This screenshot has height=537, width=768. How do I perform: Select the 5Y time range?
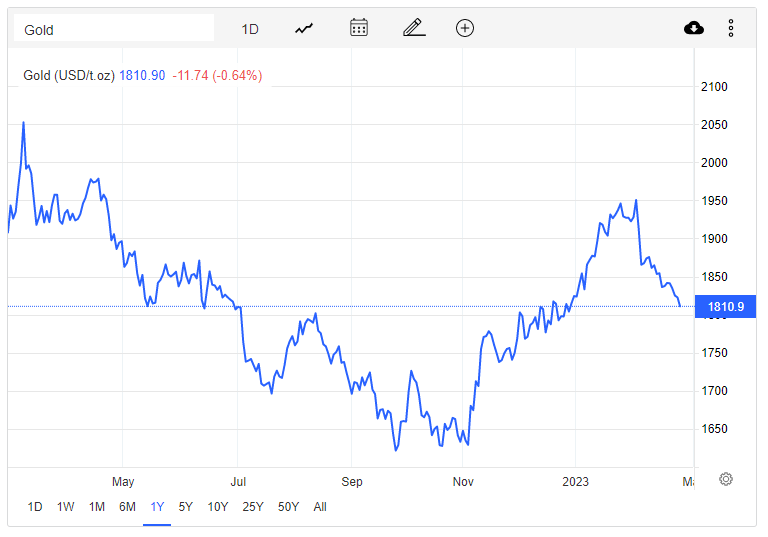186,507
